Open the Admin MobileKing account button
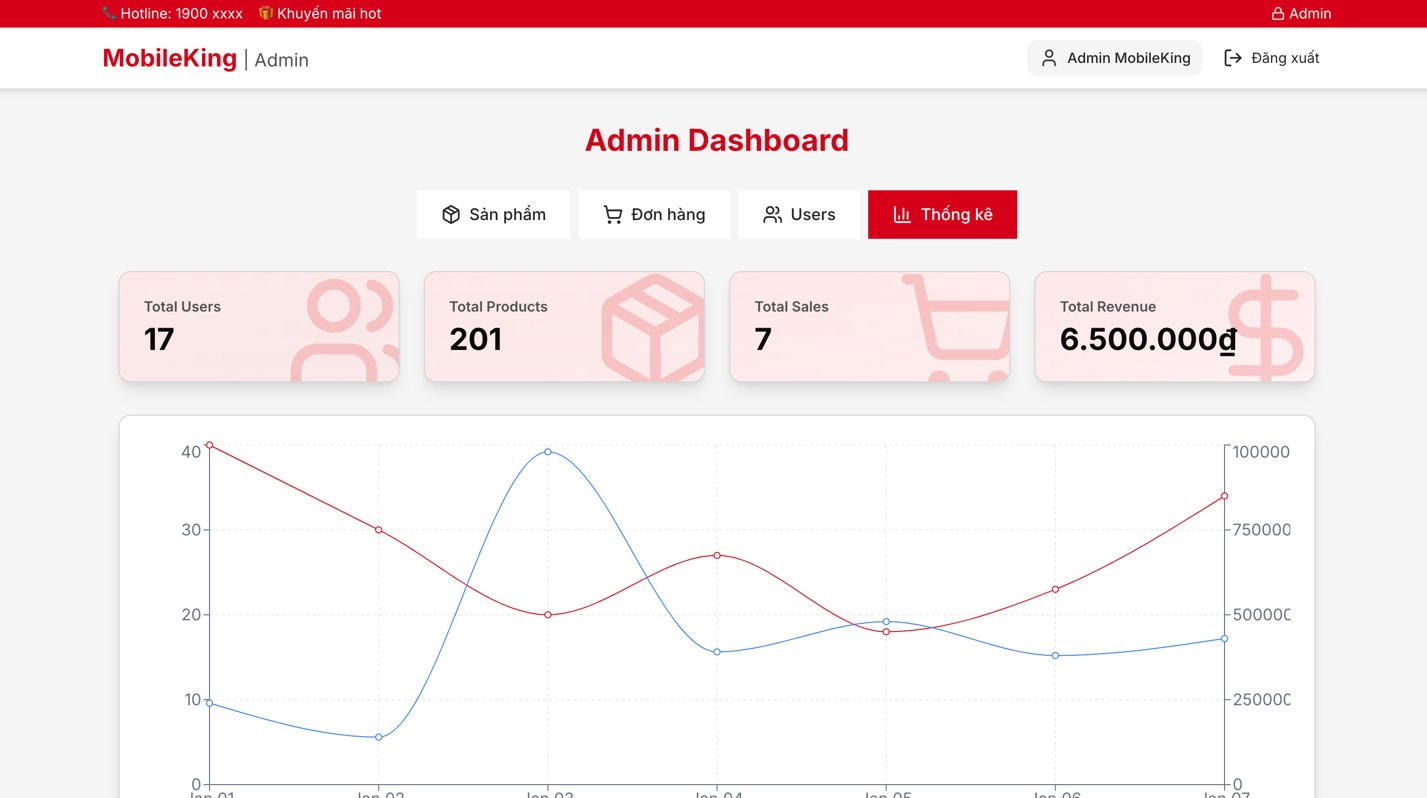The height and width of the screenshot is (798, 1427). pos(1115,58)
